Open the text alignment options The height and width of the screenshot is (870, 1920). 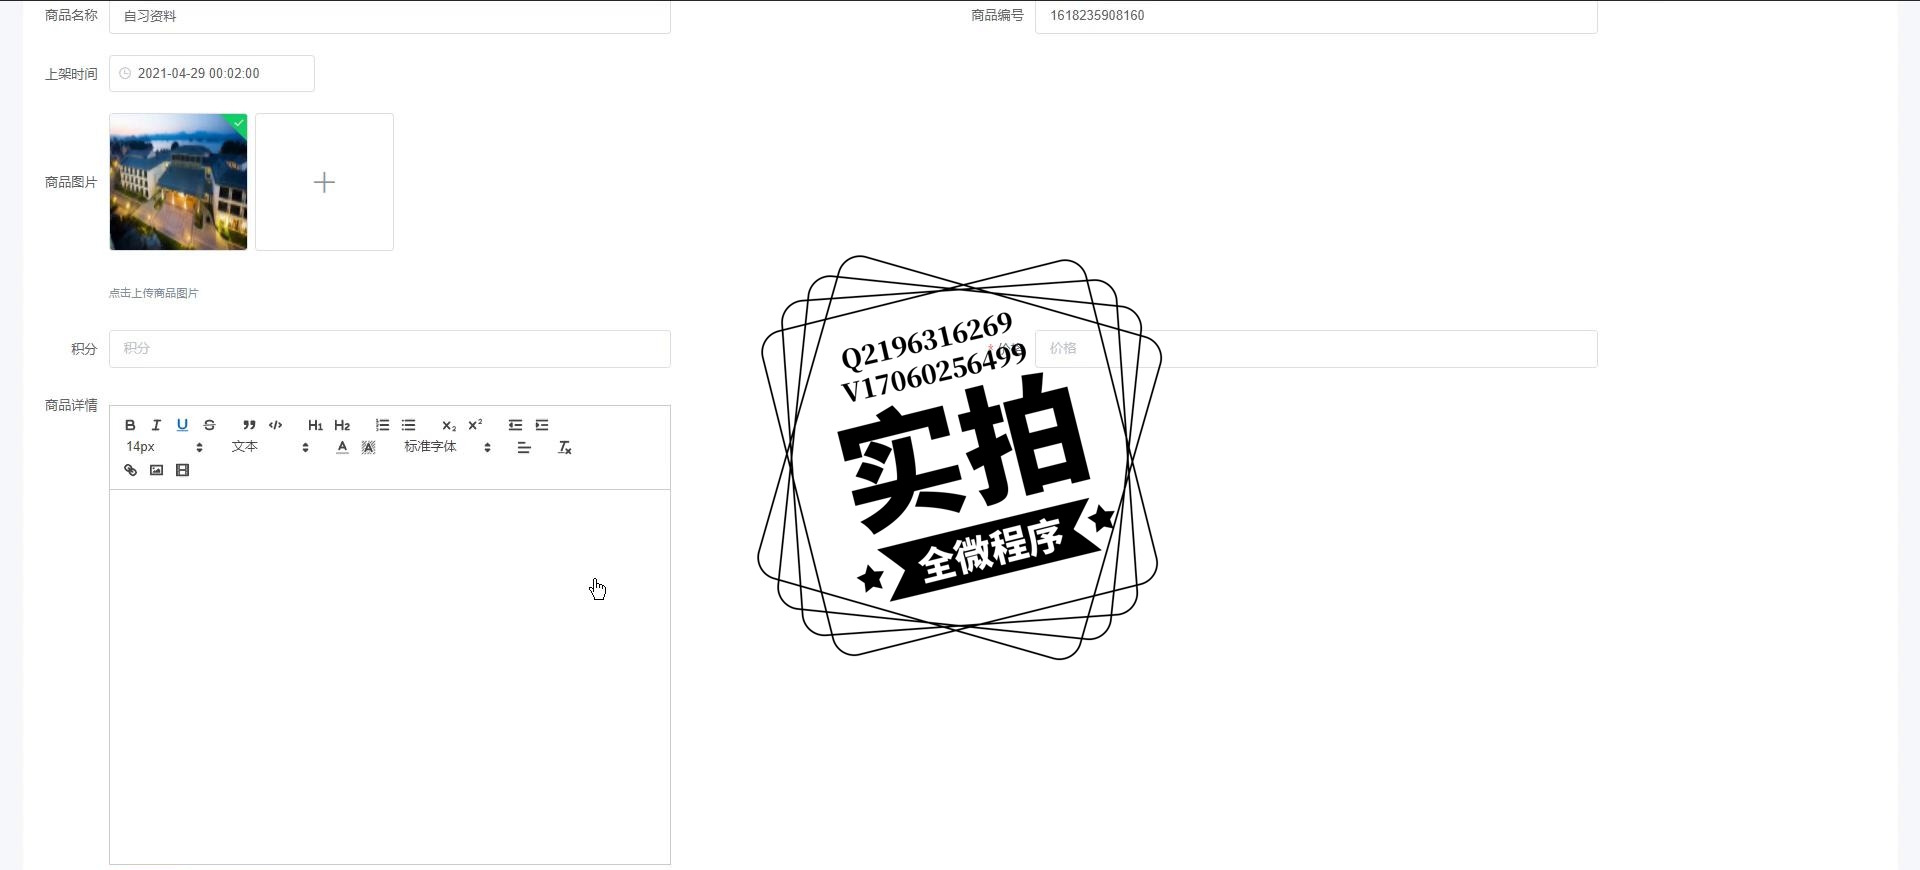coord(523,447)
